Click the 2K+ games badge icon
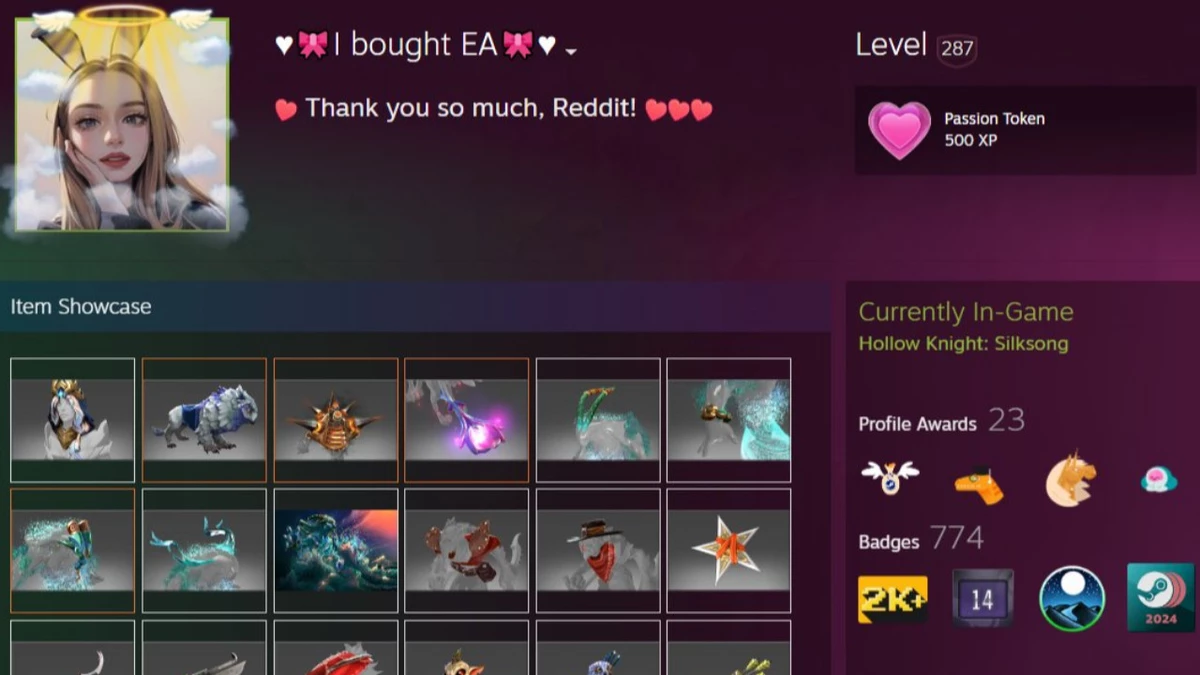The height and width of the screenshot is (675, 1200). click(x=892, y=600)
